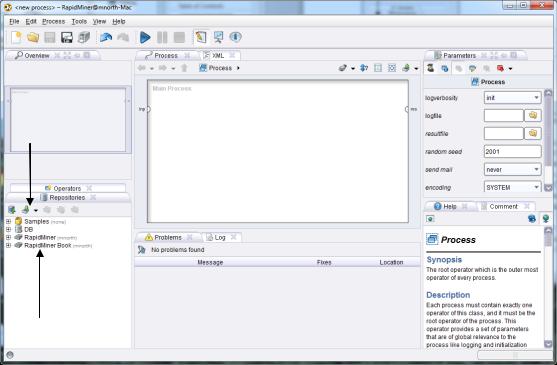
Task: Expand the Samples repository node
Action: point(9,222)
